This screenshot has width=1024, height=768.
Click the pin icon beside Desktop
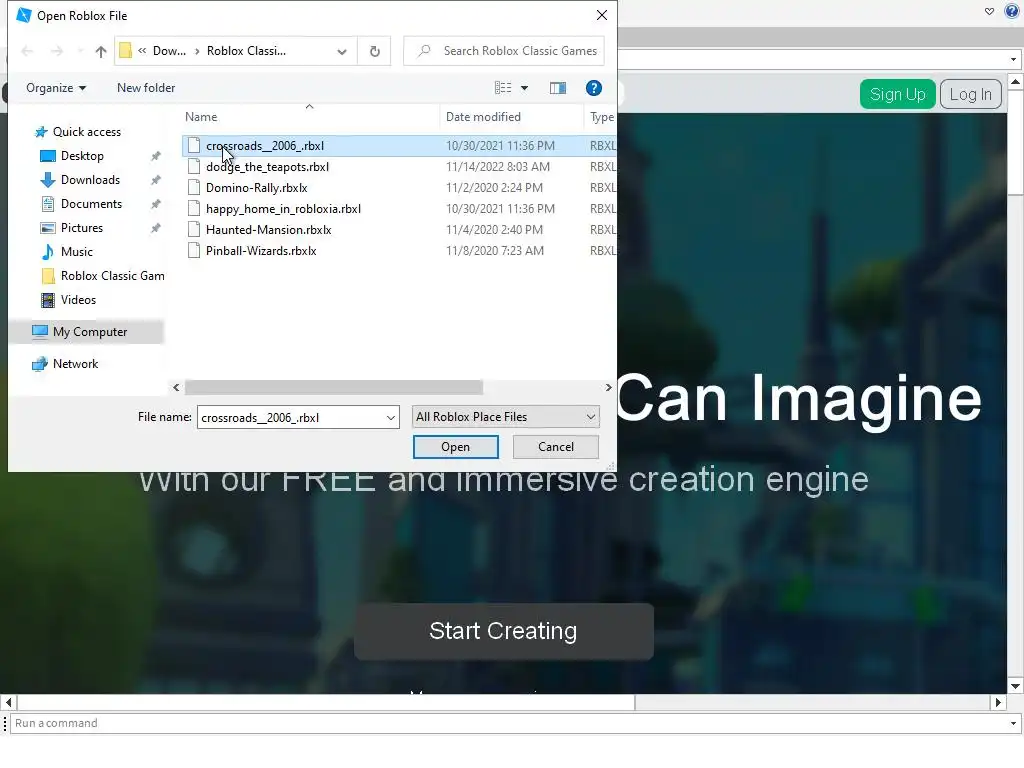155,156
